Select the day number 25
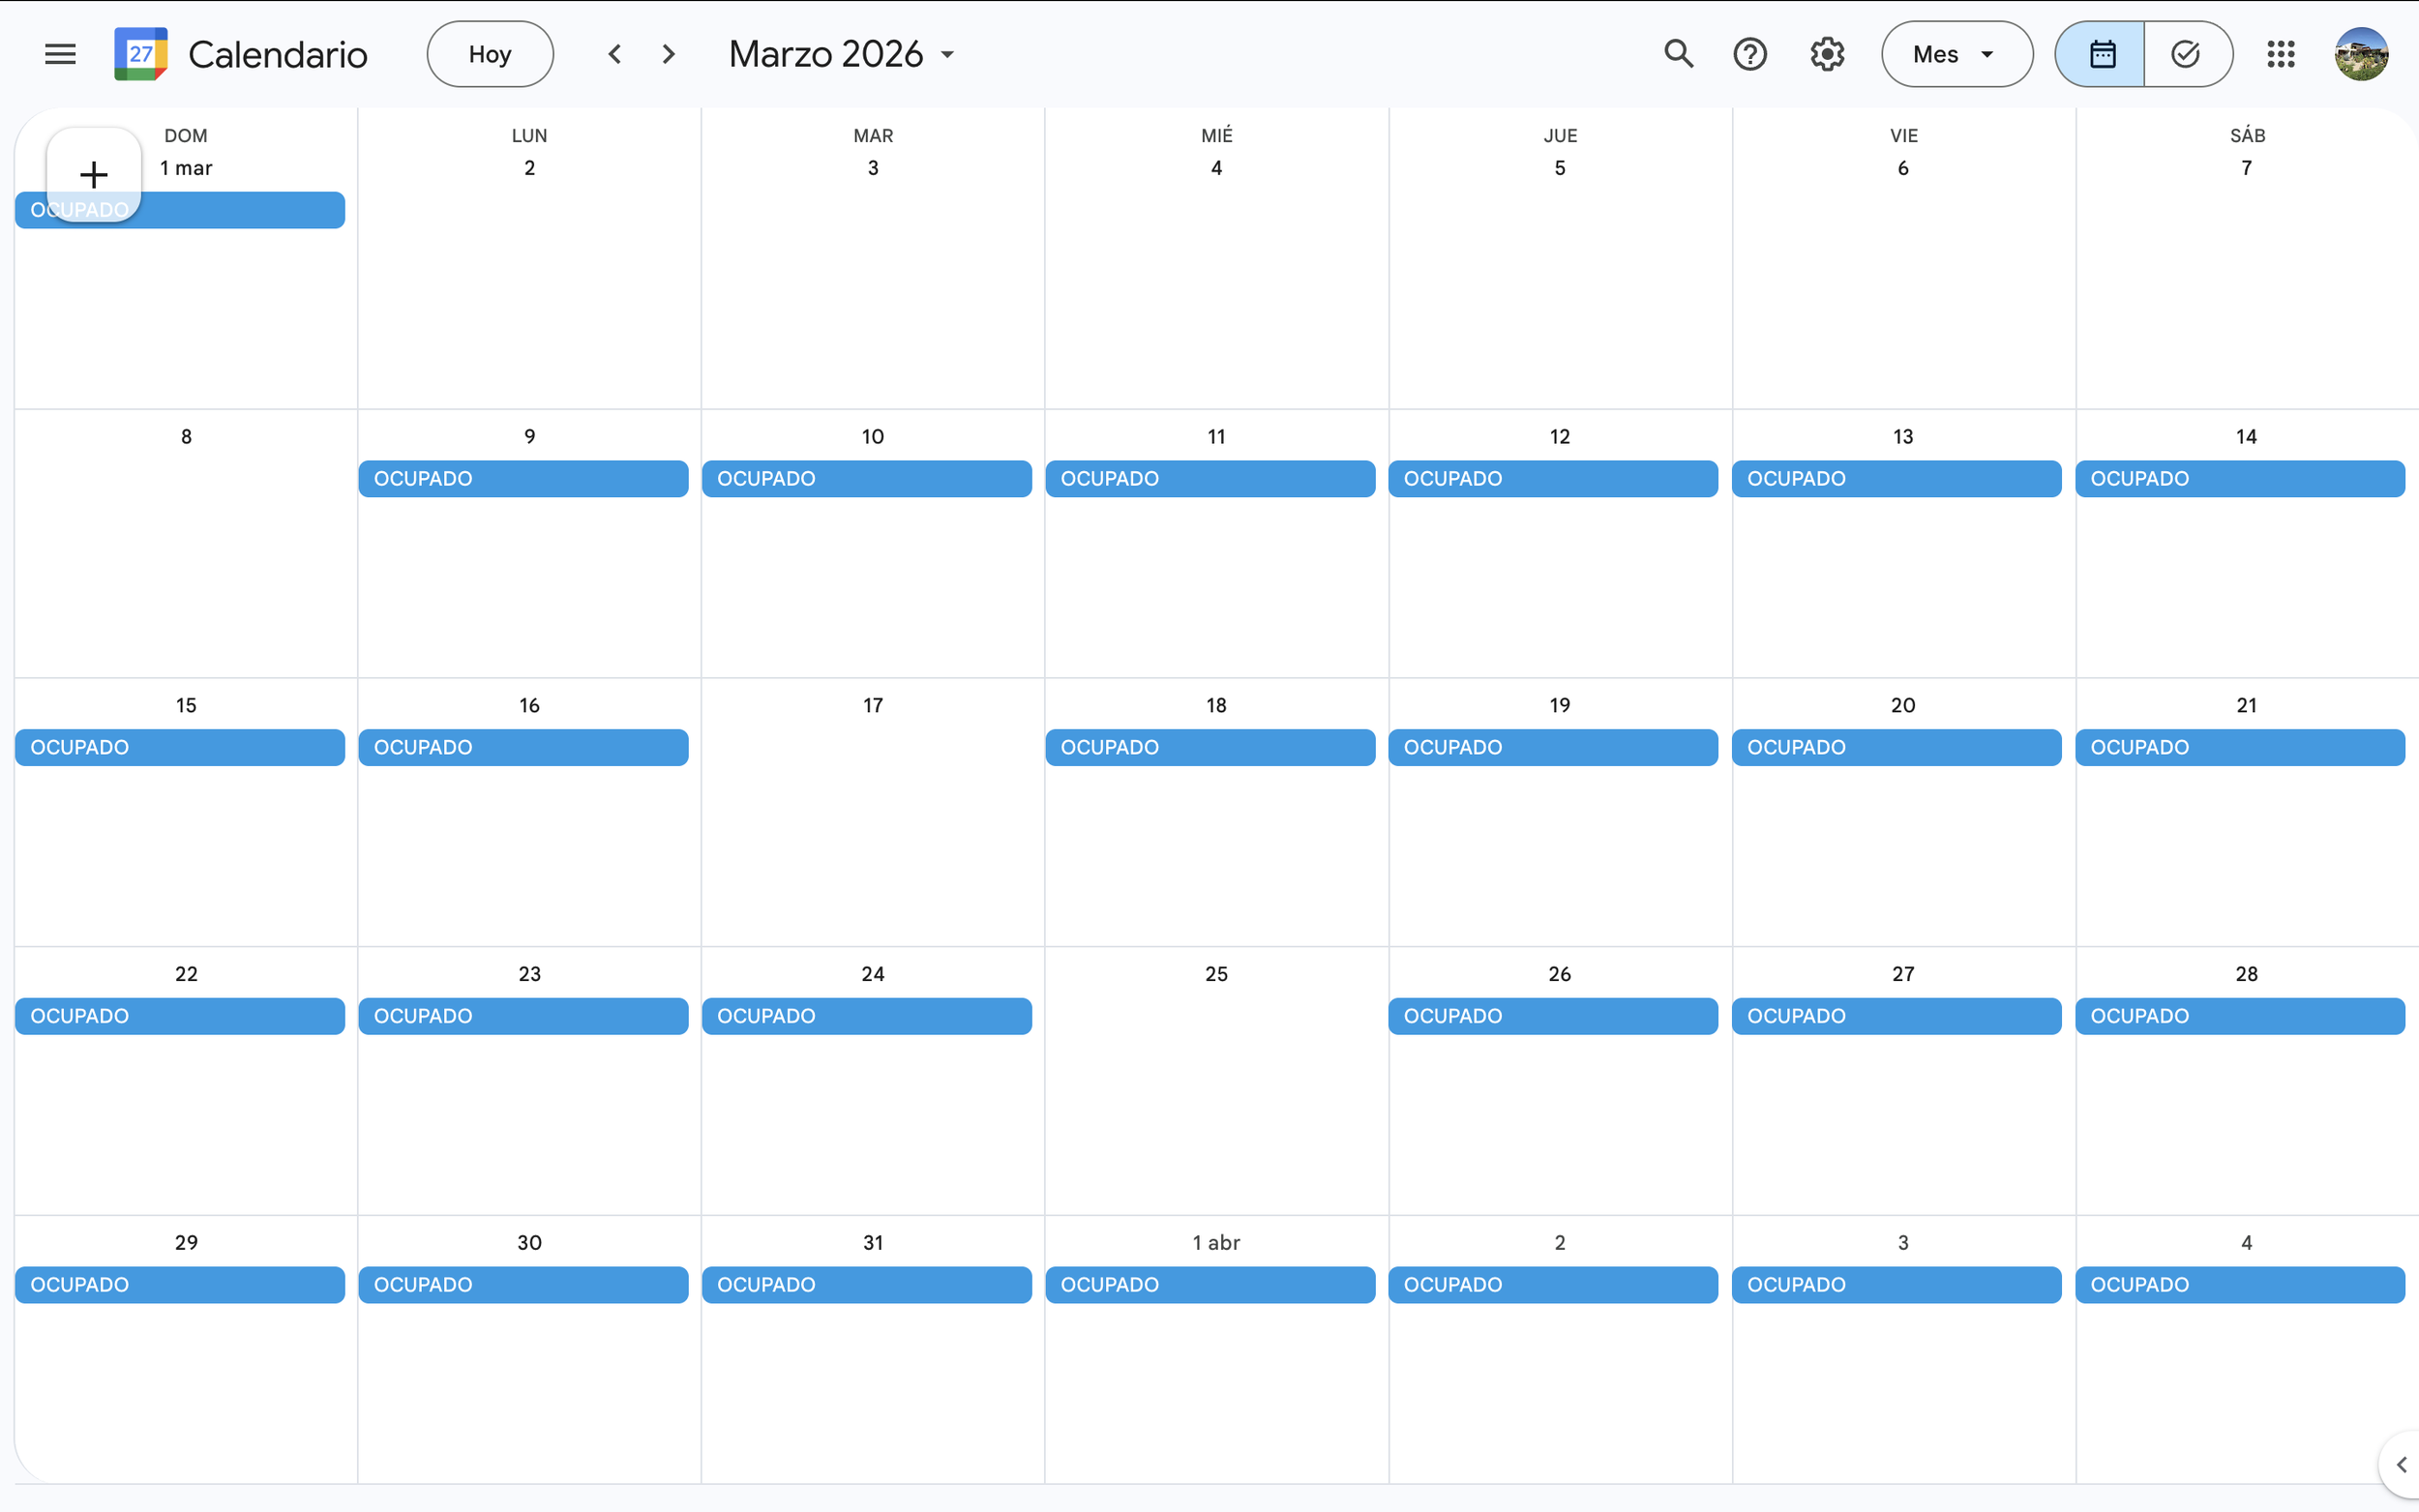The width and height of the screenshot is (2419, 1512). (x=1216, y=974)
